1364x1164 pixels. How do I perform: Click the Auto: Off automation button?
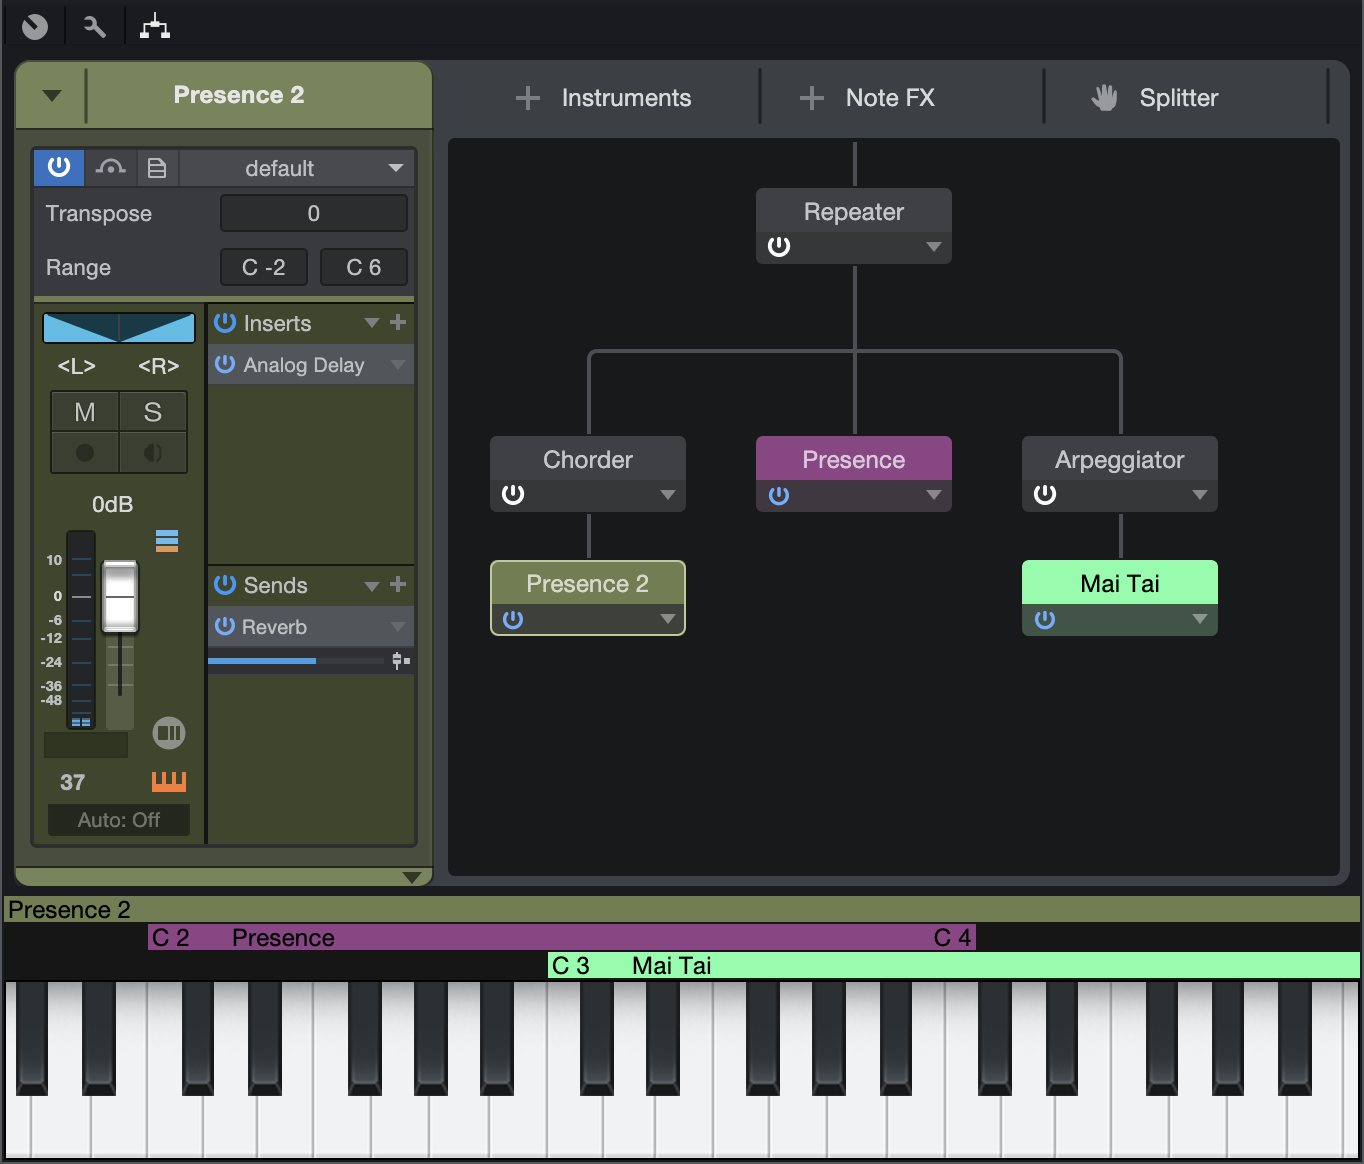(119, 820)
